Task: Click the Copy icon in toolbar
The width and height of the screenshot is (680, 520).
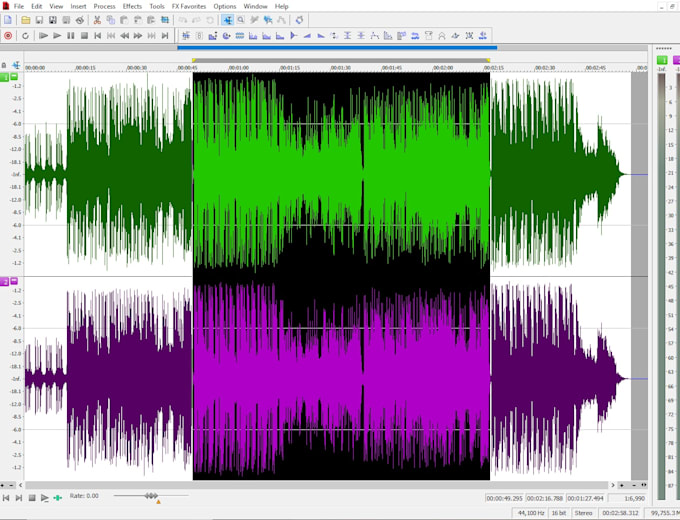Action: pos(111,20)
